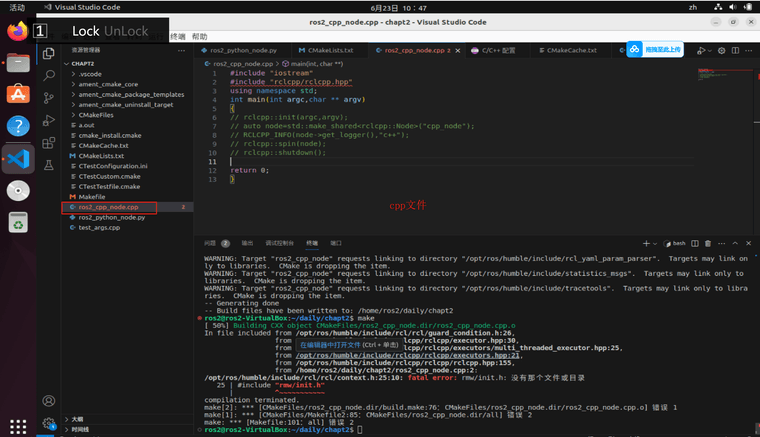Open Makefile in the explorer
Image resolution: width=760 pixels, height=437 pixels.
click(x=92, y=197)
